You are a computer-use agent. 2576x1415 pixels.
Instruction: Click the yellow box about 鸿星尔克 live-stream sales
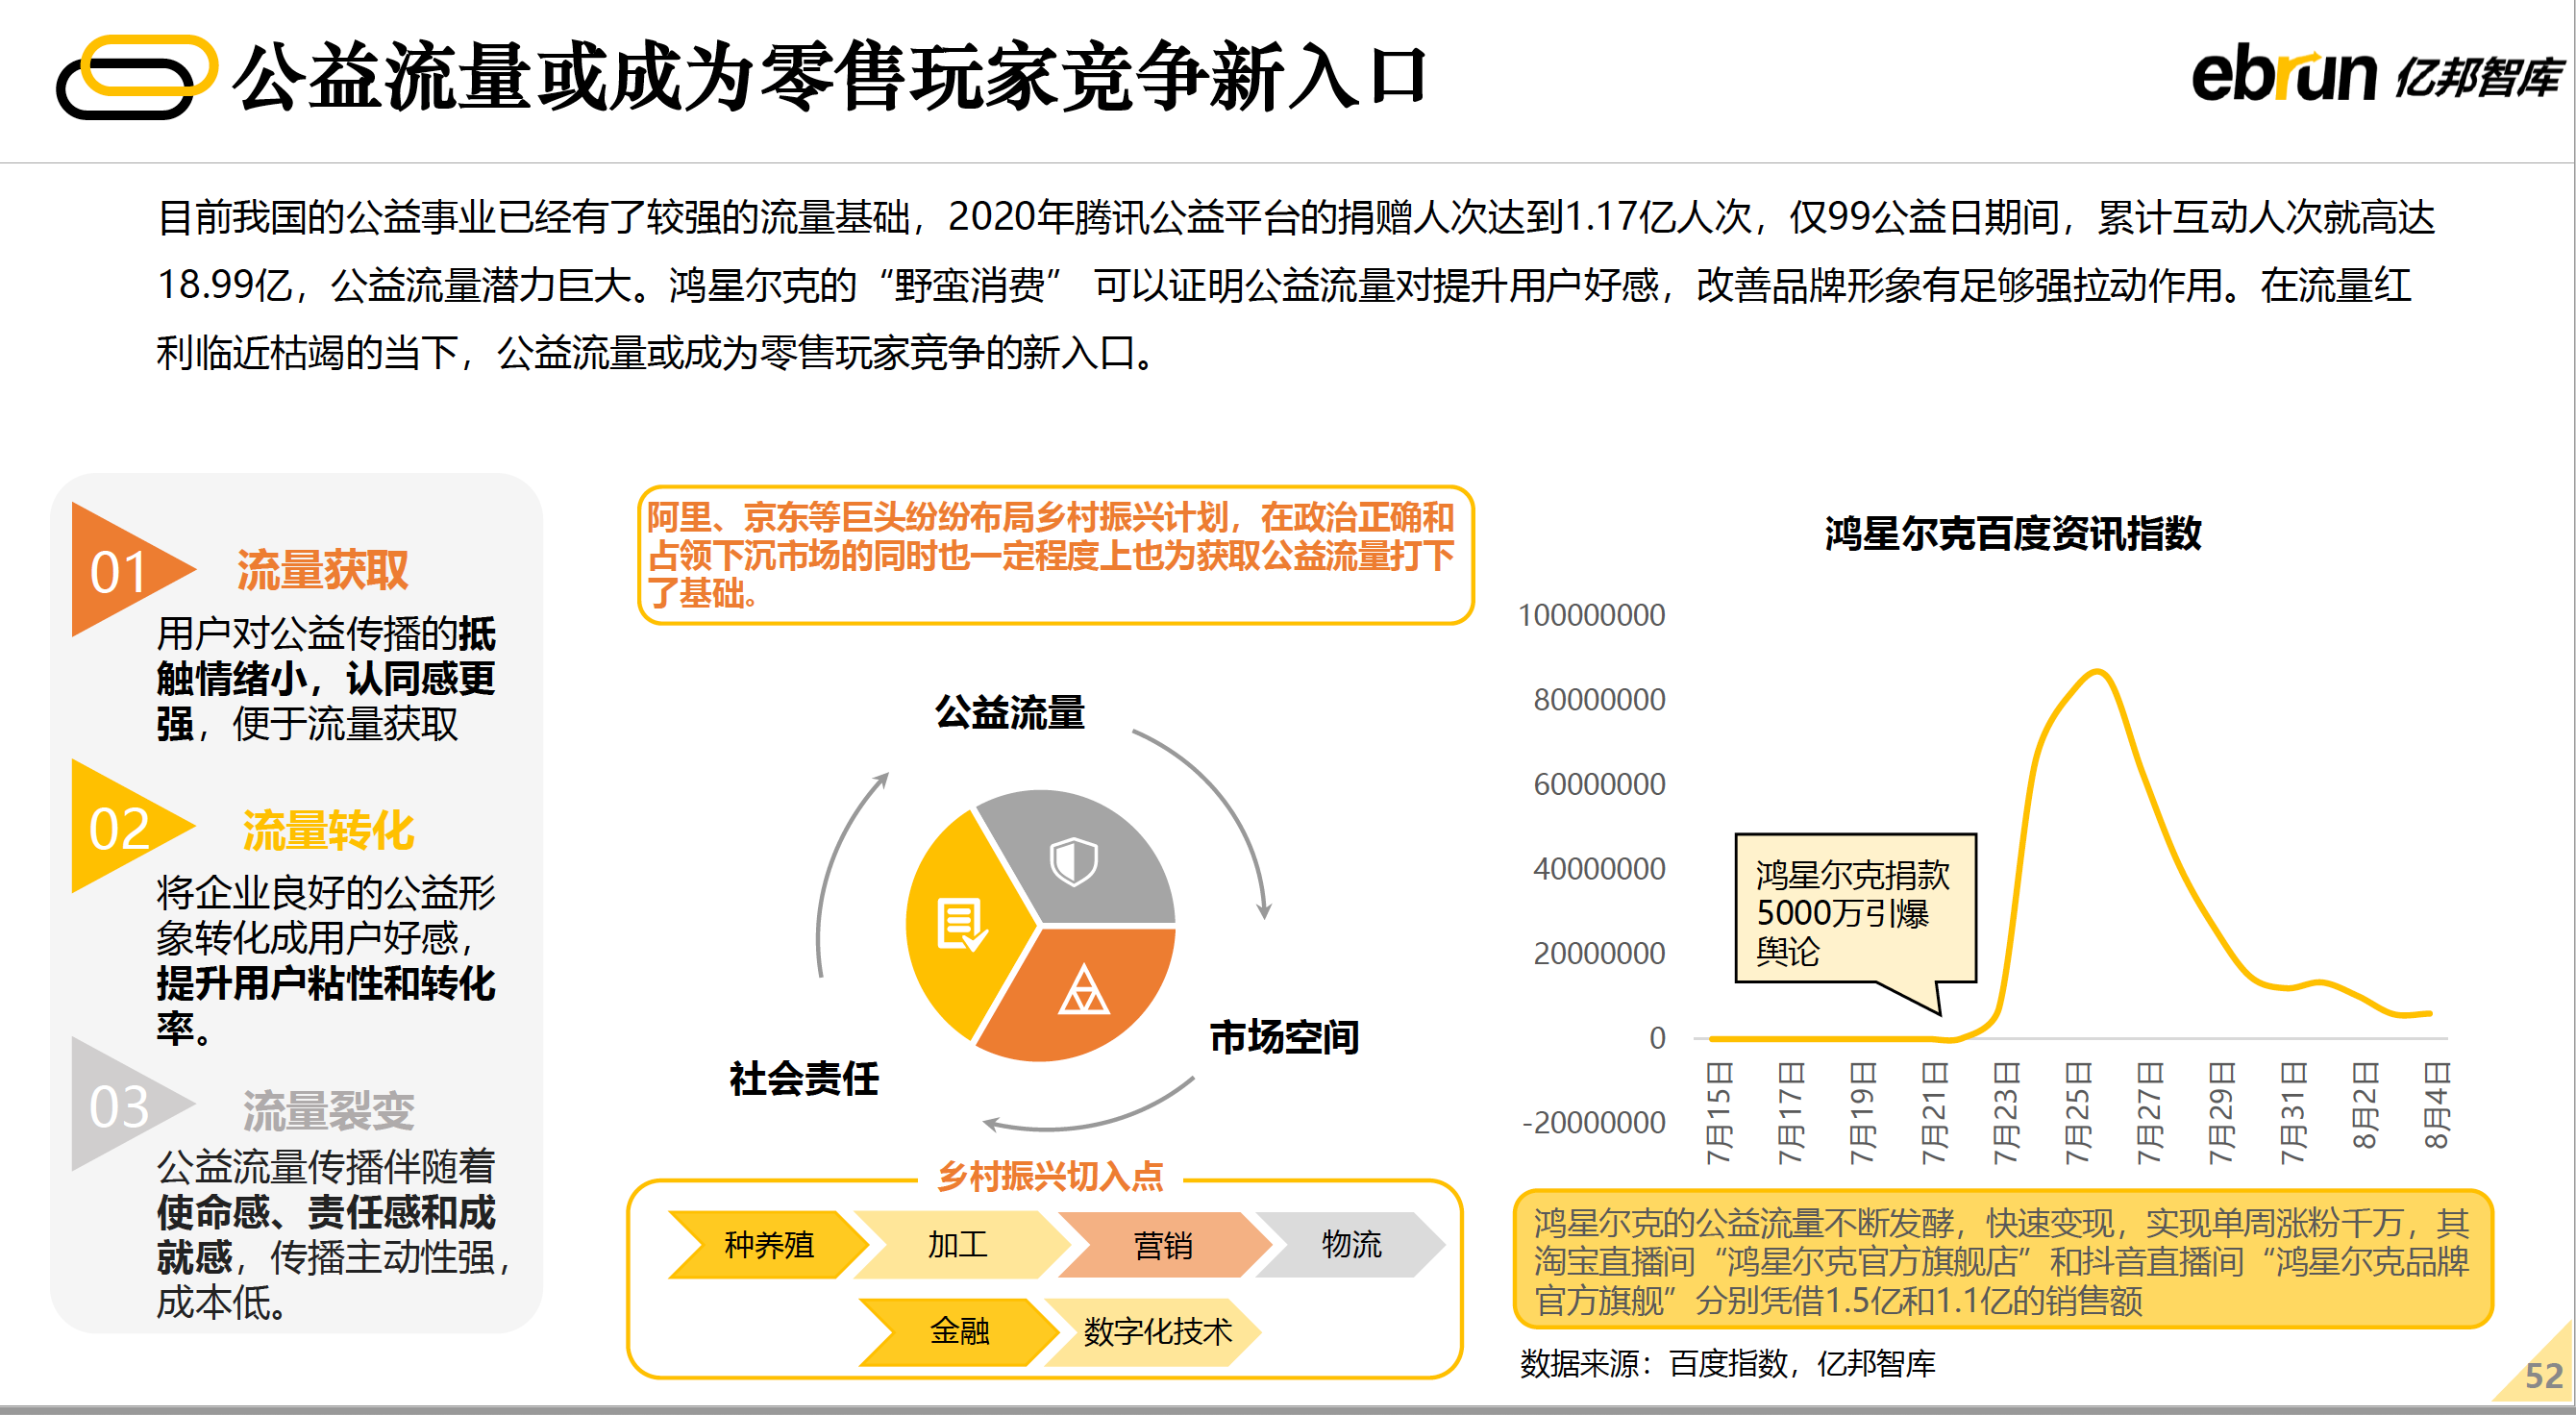click(2003, 1260)
